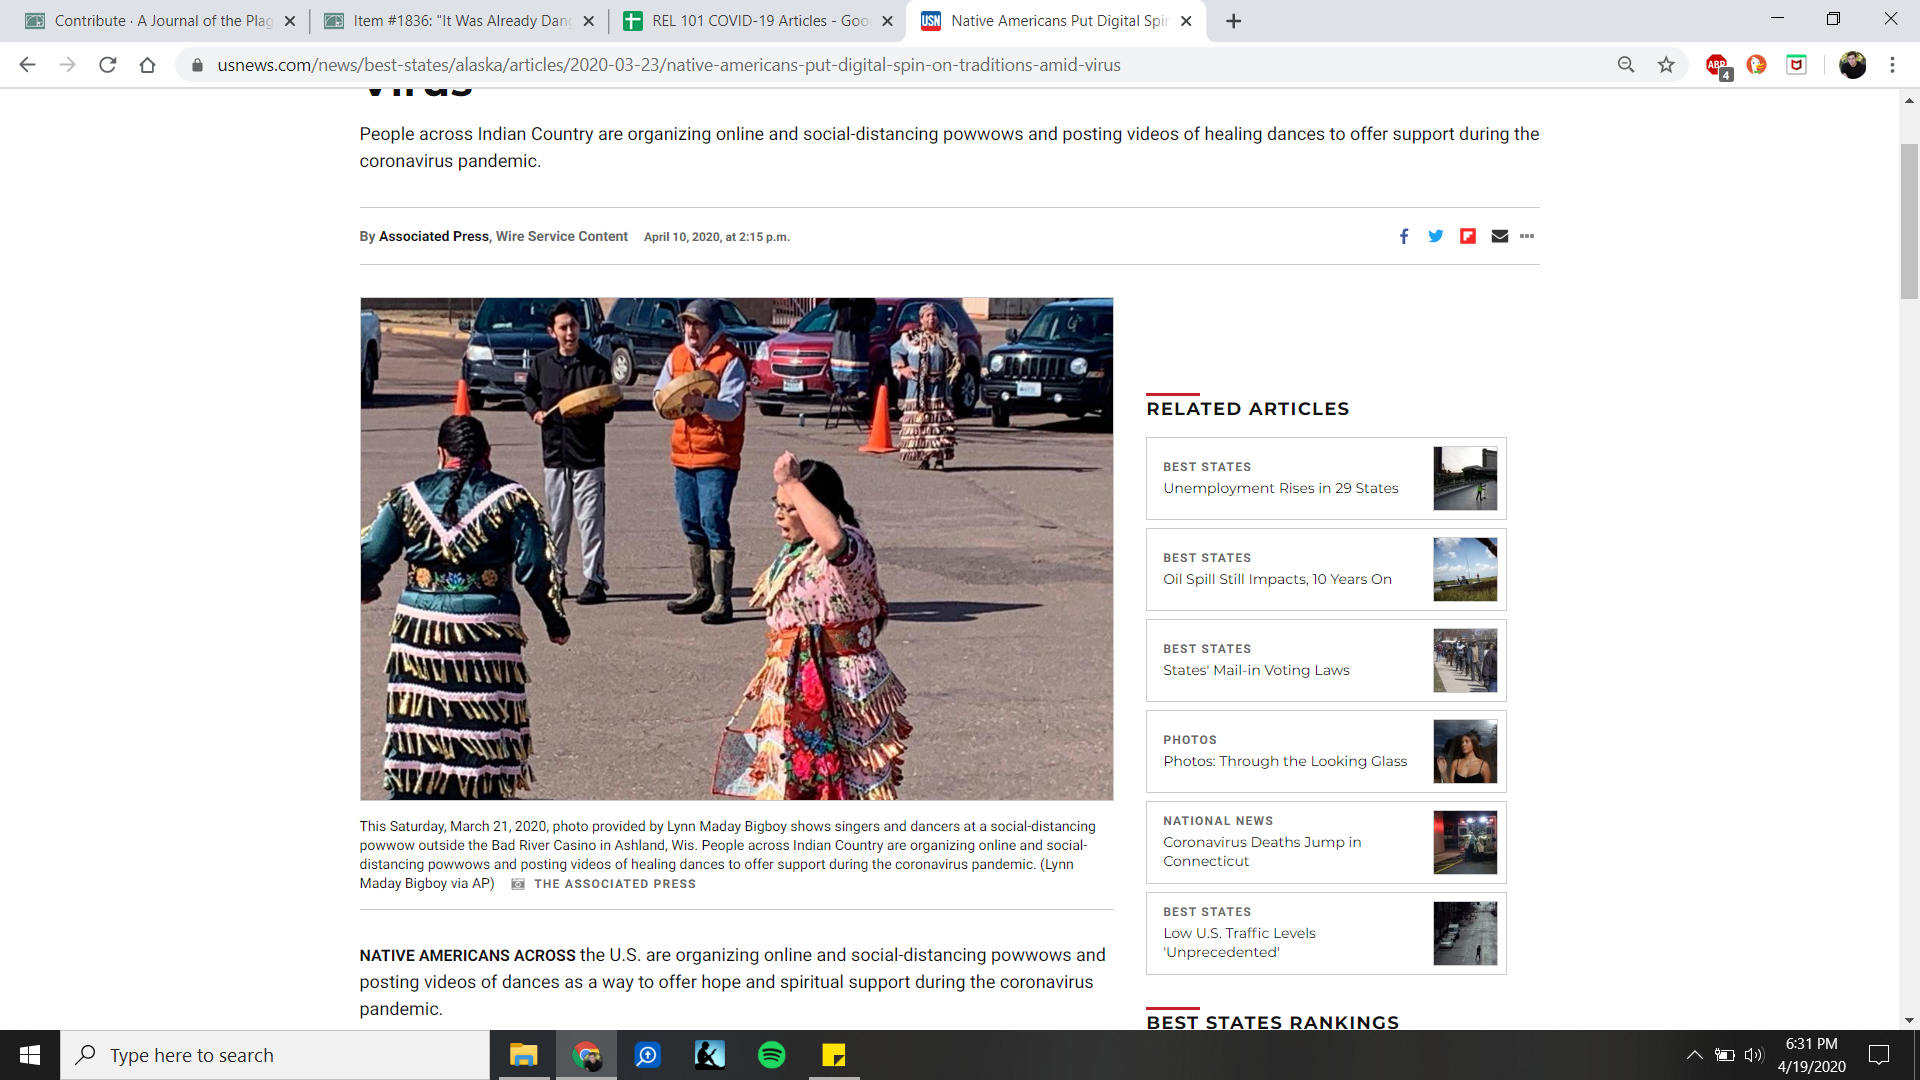
Task: Reload the current page
Action: pos(108,65)
